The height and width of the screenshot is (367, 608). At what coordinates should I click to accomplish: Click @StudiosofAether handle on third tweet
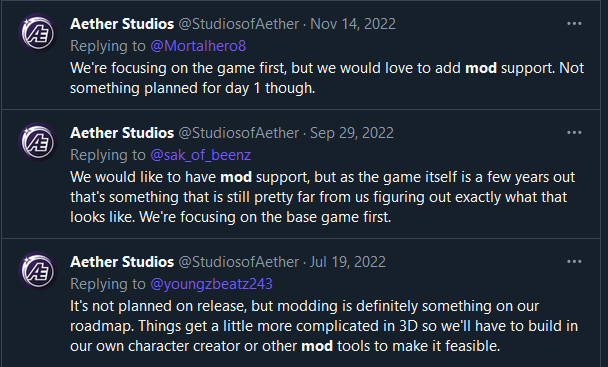coord(238,262)
